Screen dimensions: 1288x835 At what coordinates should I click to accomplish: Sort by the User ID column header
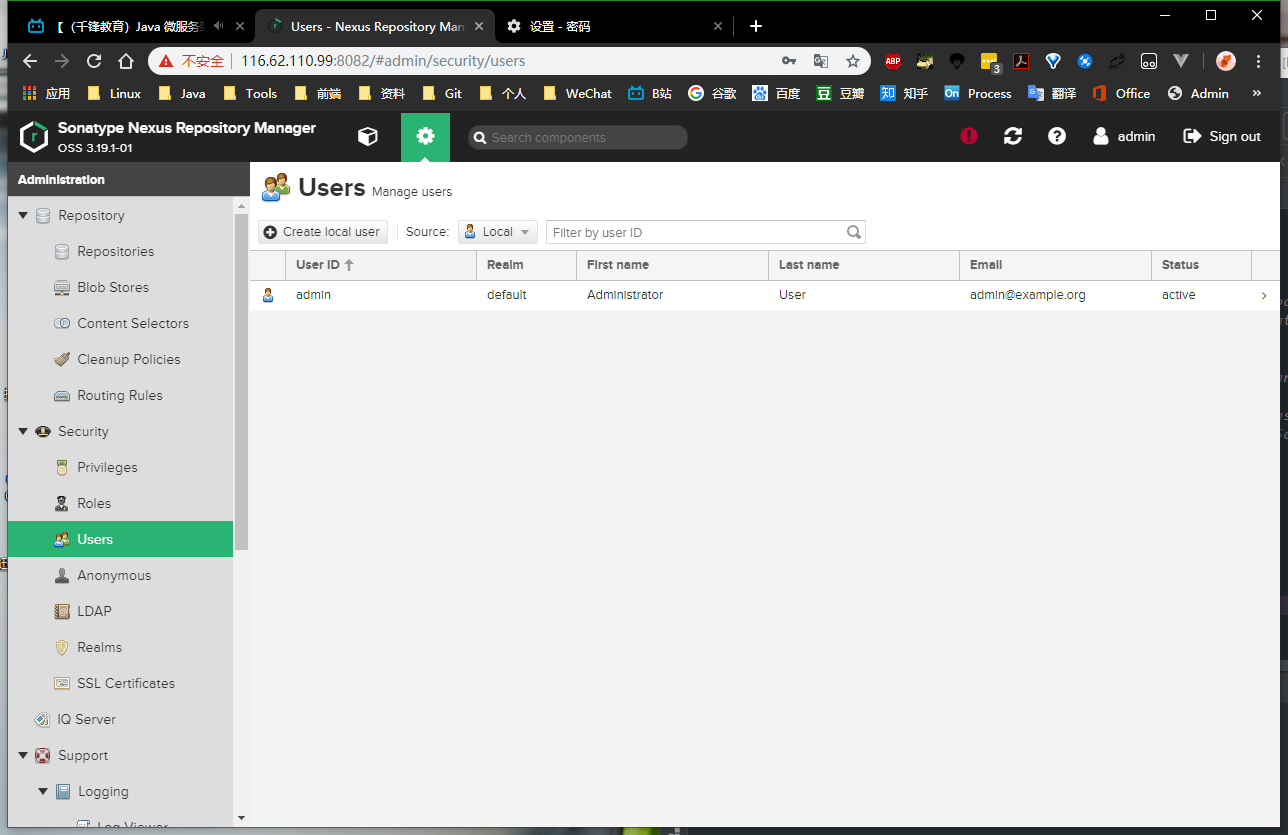pos(381,265)
